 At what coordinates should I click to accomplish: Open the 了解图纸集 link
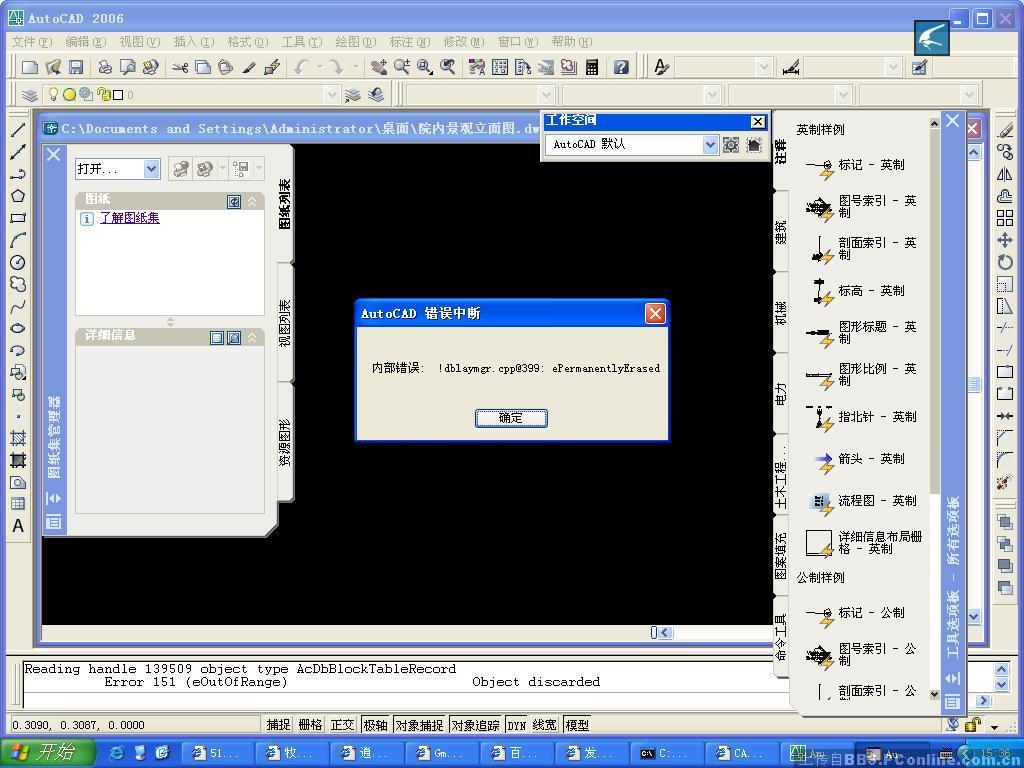tap(129, 218)
